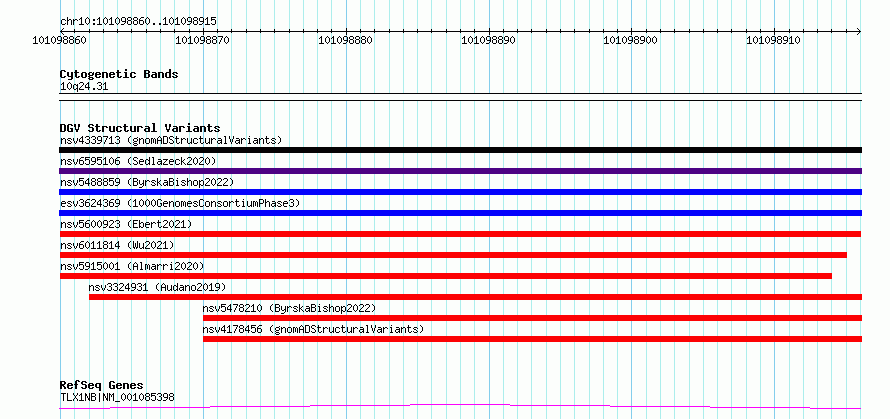Click the Cytogenetic Bands track title
The width and height of the screenshot is (890, 419).
119,74
